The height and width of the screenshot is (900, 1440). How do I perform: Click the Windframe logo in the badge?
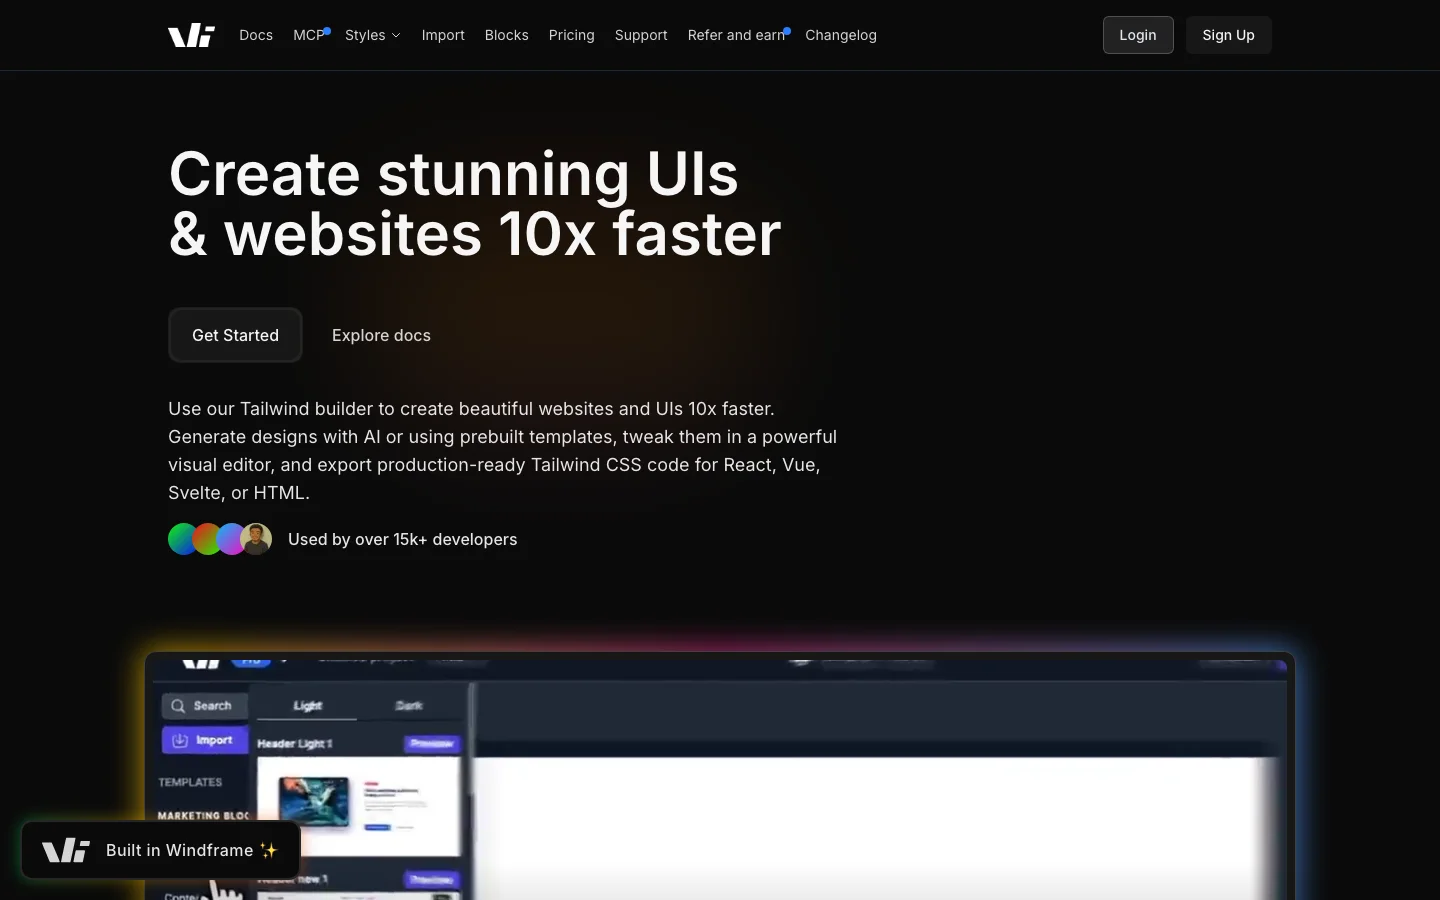pos(66,850)
